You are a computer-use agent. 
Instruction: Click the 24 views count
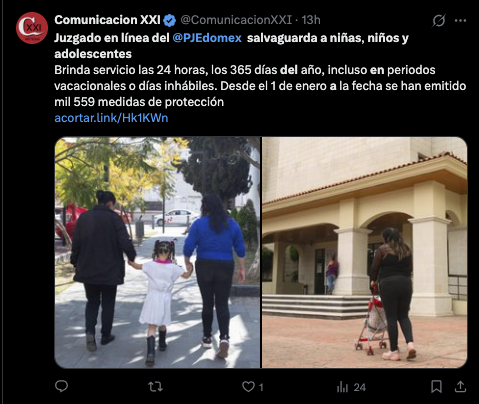click(359, 387)
